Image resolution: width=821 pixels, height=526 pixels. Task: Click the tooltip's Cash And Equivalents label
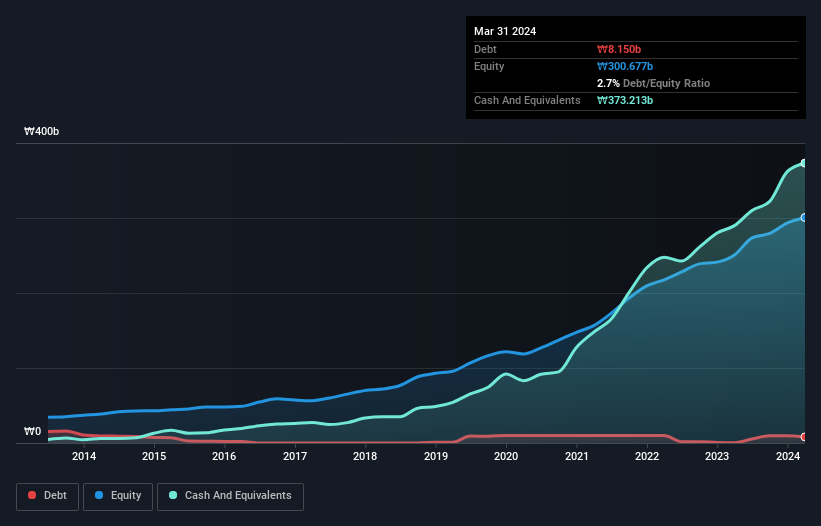click(527, 100)
